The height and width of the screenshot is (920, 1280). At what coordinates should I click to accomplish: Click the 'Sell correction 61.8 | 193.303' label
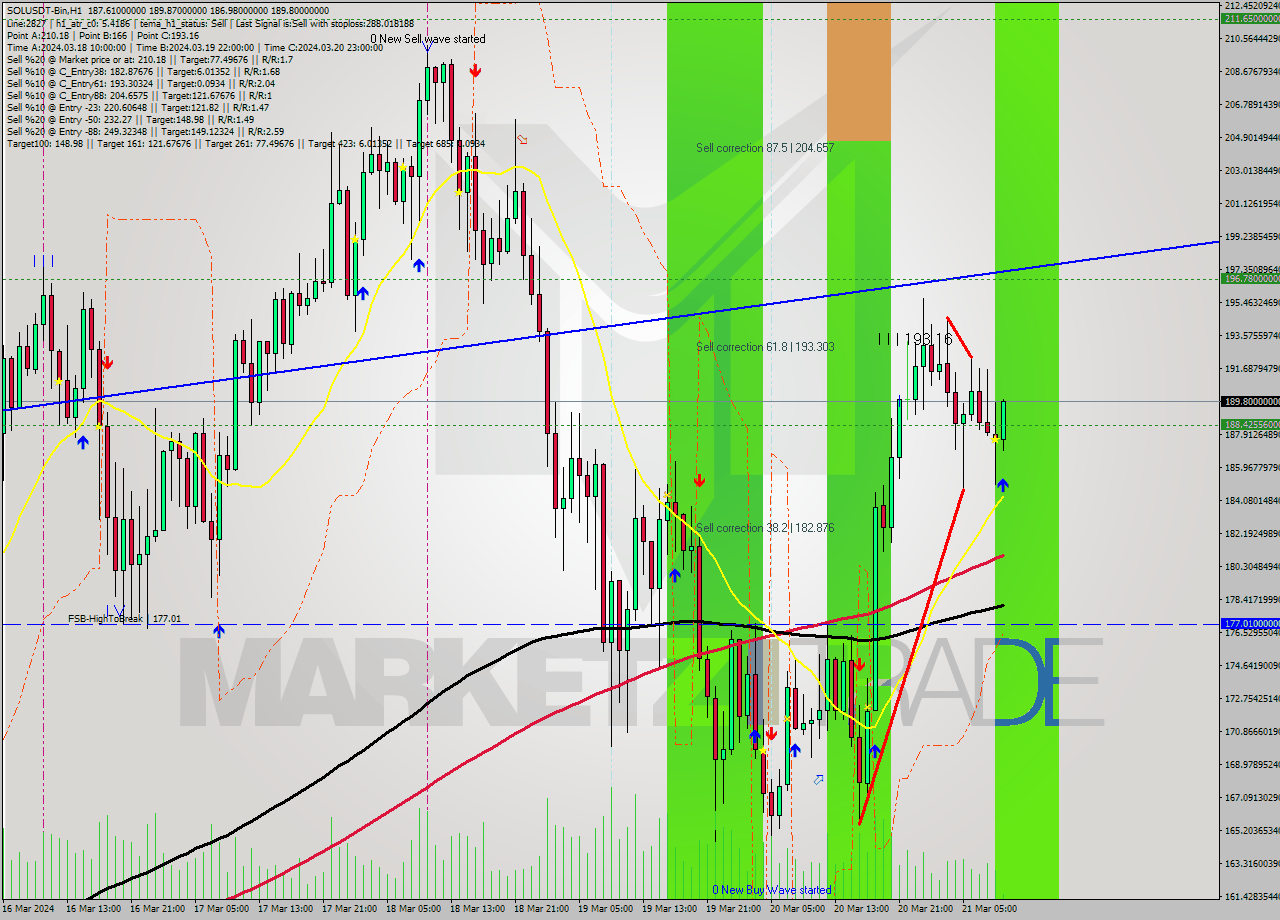click(x=765, y=347)
